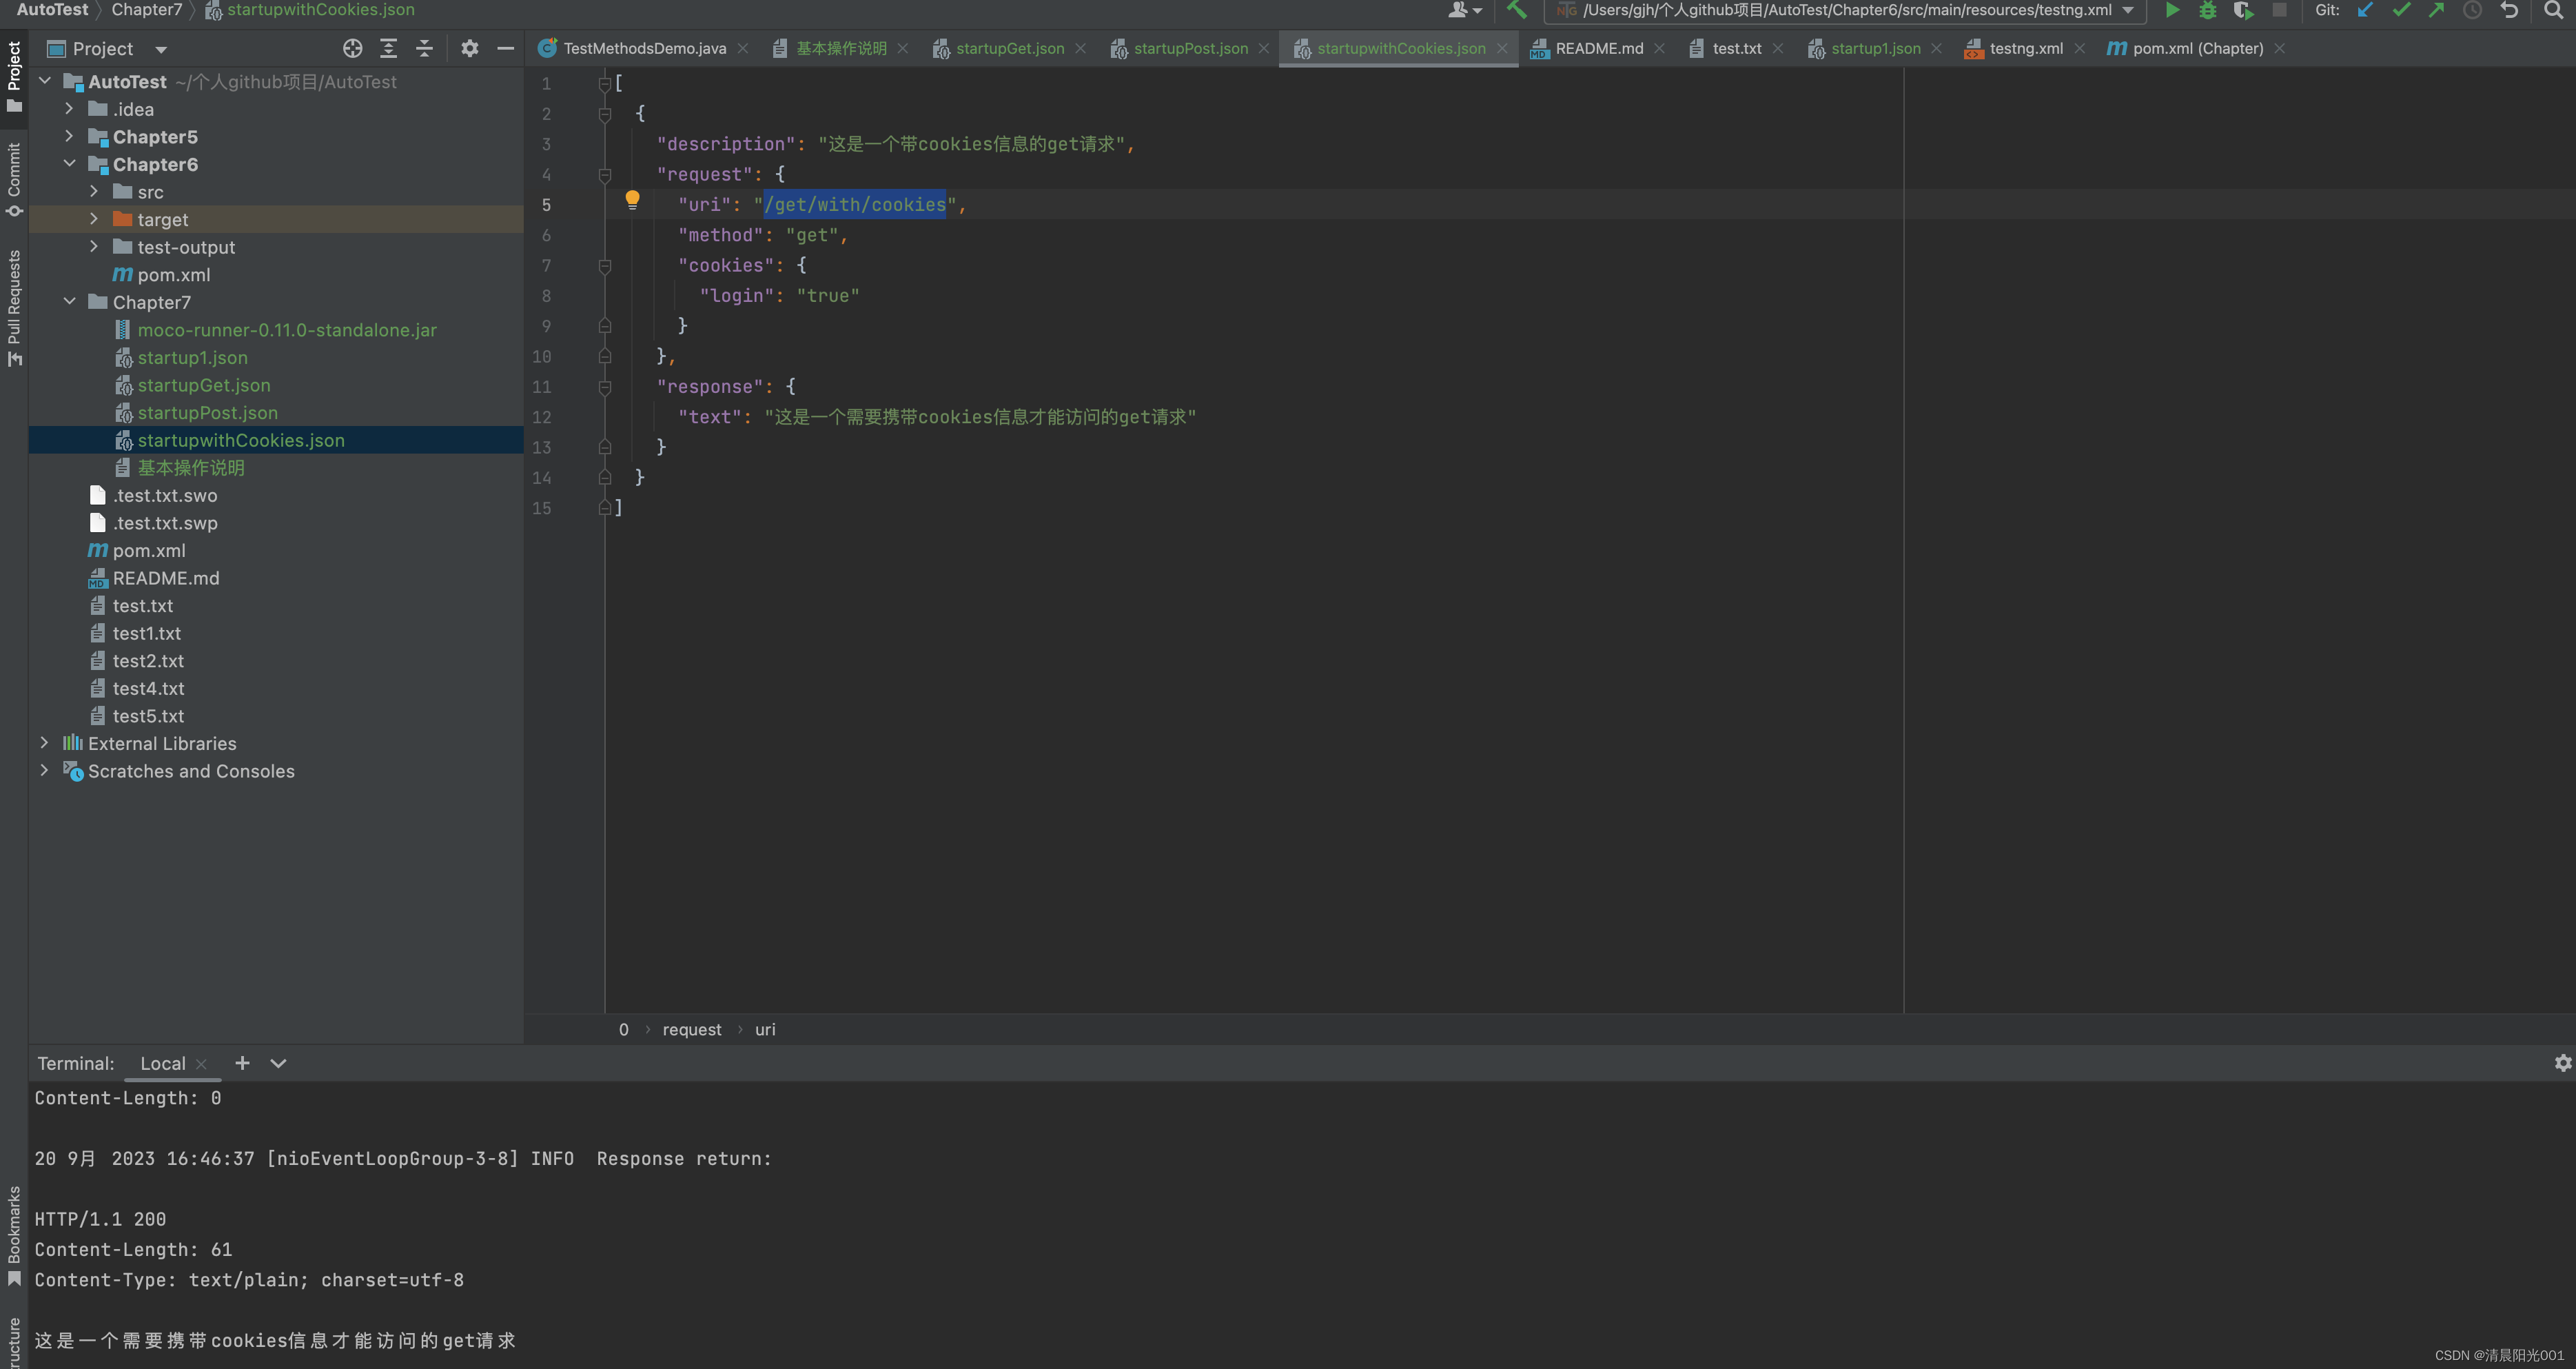Select moco-runner-0.11.0-standalone.jar in tree
This screenshot has height=1369, width=2576.
pyautogui.click(x=287, y=330)
